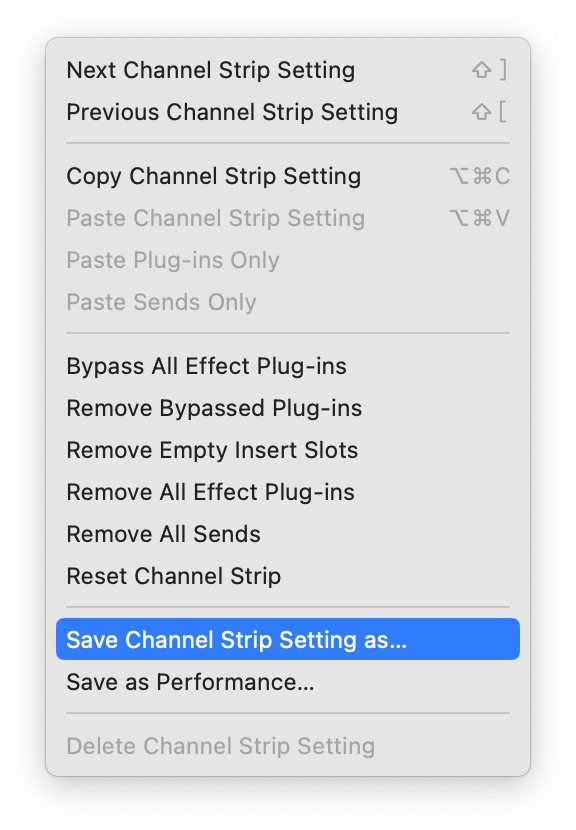Choose Remove Empty Insert Slots
Viewport: 576px width, 830px height.
coord(288,450)
